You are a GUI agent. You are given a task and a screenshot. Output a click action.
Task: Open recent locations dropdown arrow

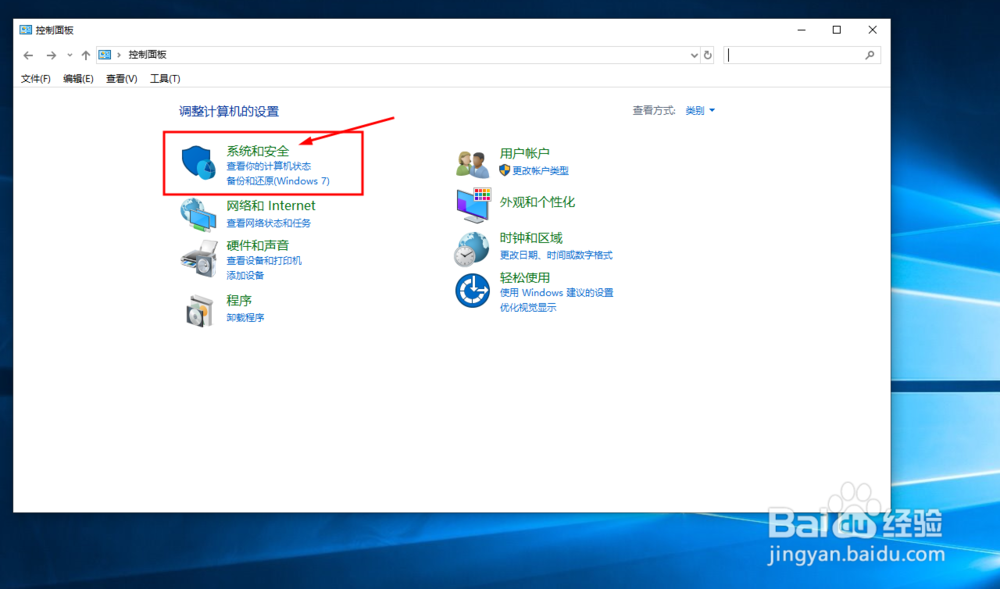pos(70,55)
